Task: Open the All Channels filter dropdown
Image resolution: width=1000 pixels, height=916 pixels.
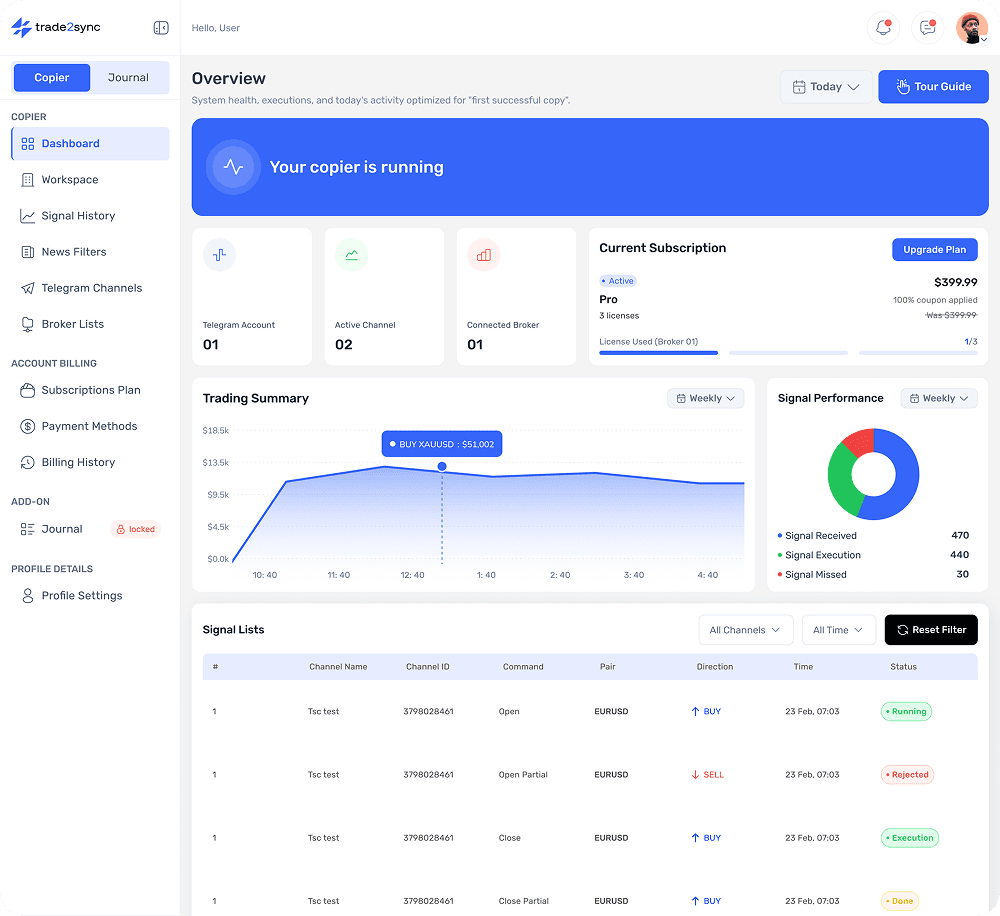Action: click(x=746, y=630)
